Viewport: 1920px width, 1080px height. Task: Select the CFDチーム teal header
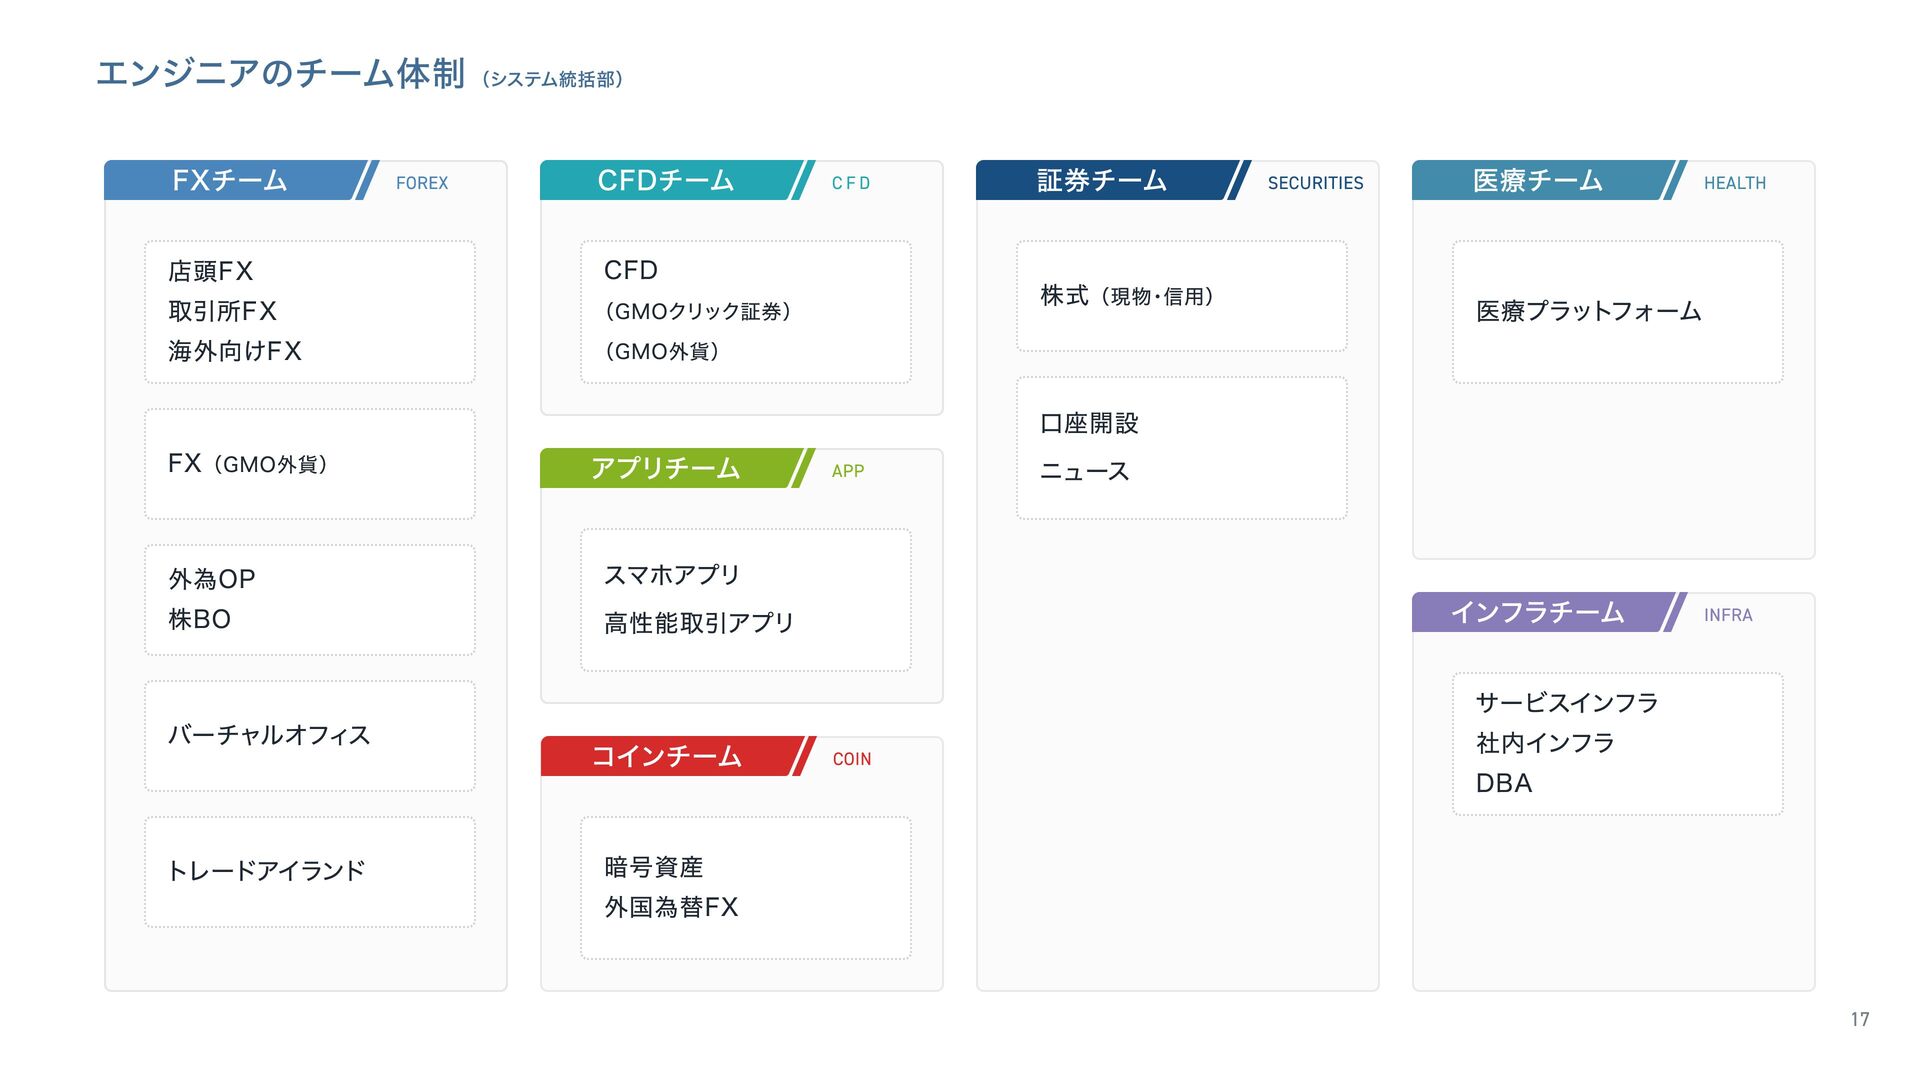point(666,181)
